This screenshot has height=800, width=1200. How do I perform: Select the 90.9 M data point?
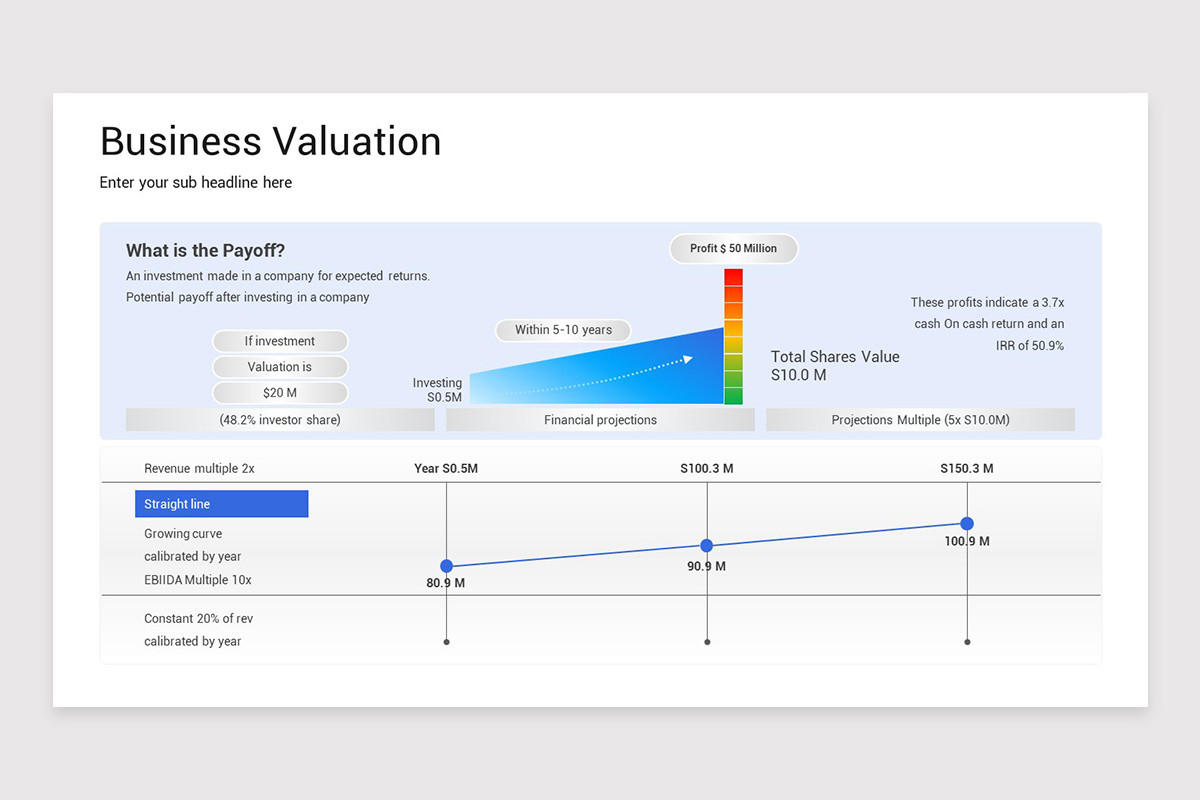707,545
